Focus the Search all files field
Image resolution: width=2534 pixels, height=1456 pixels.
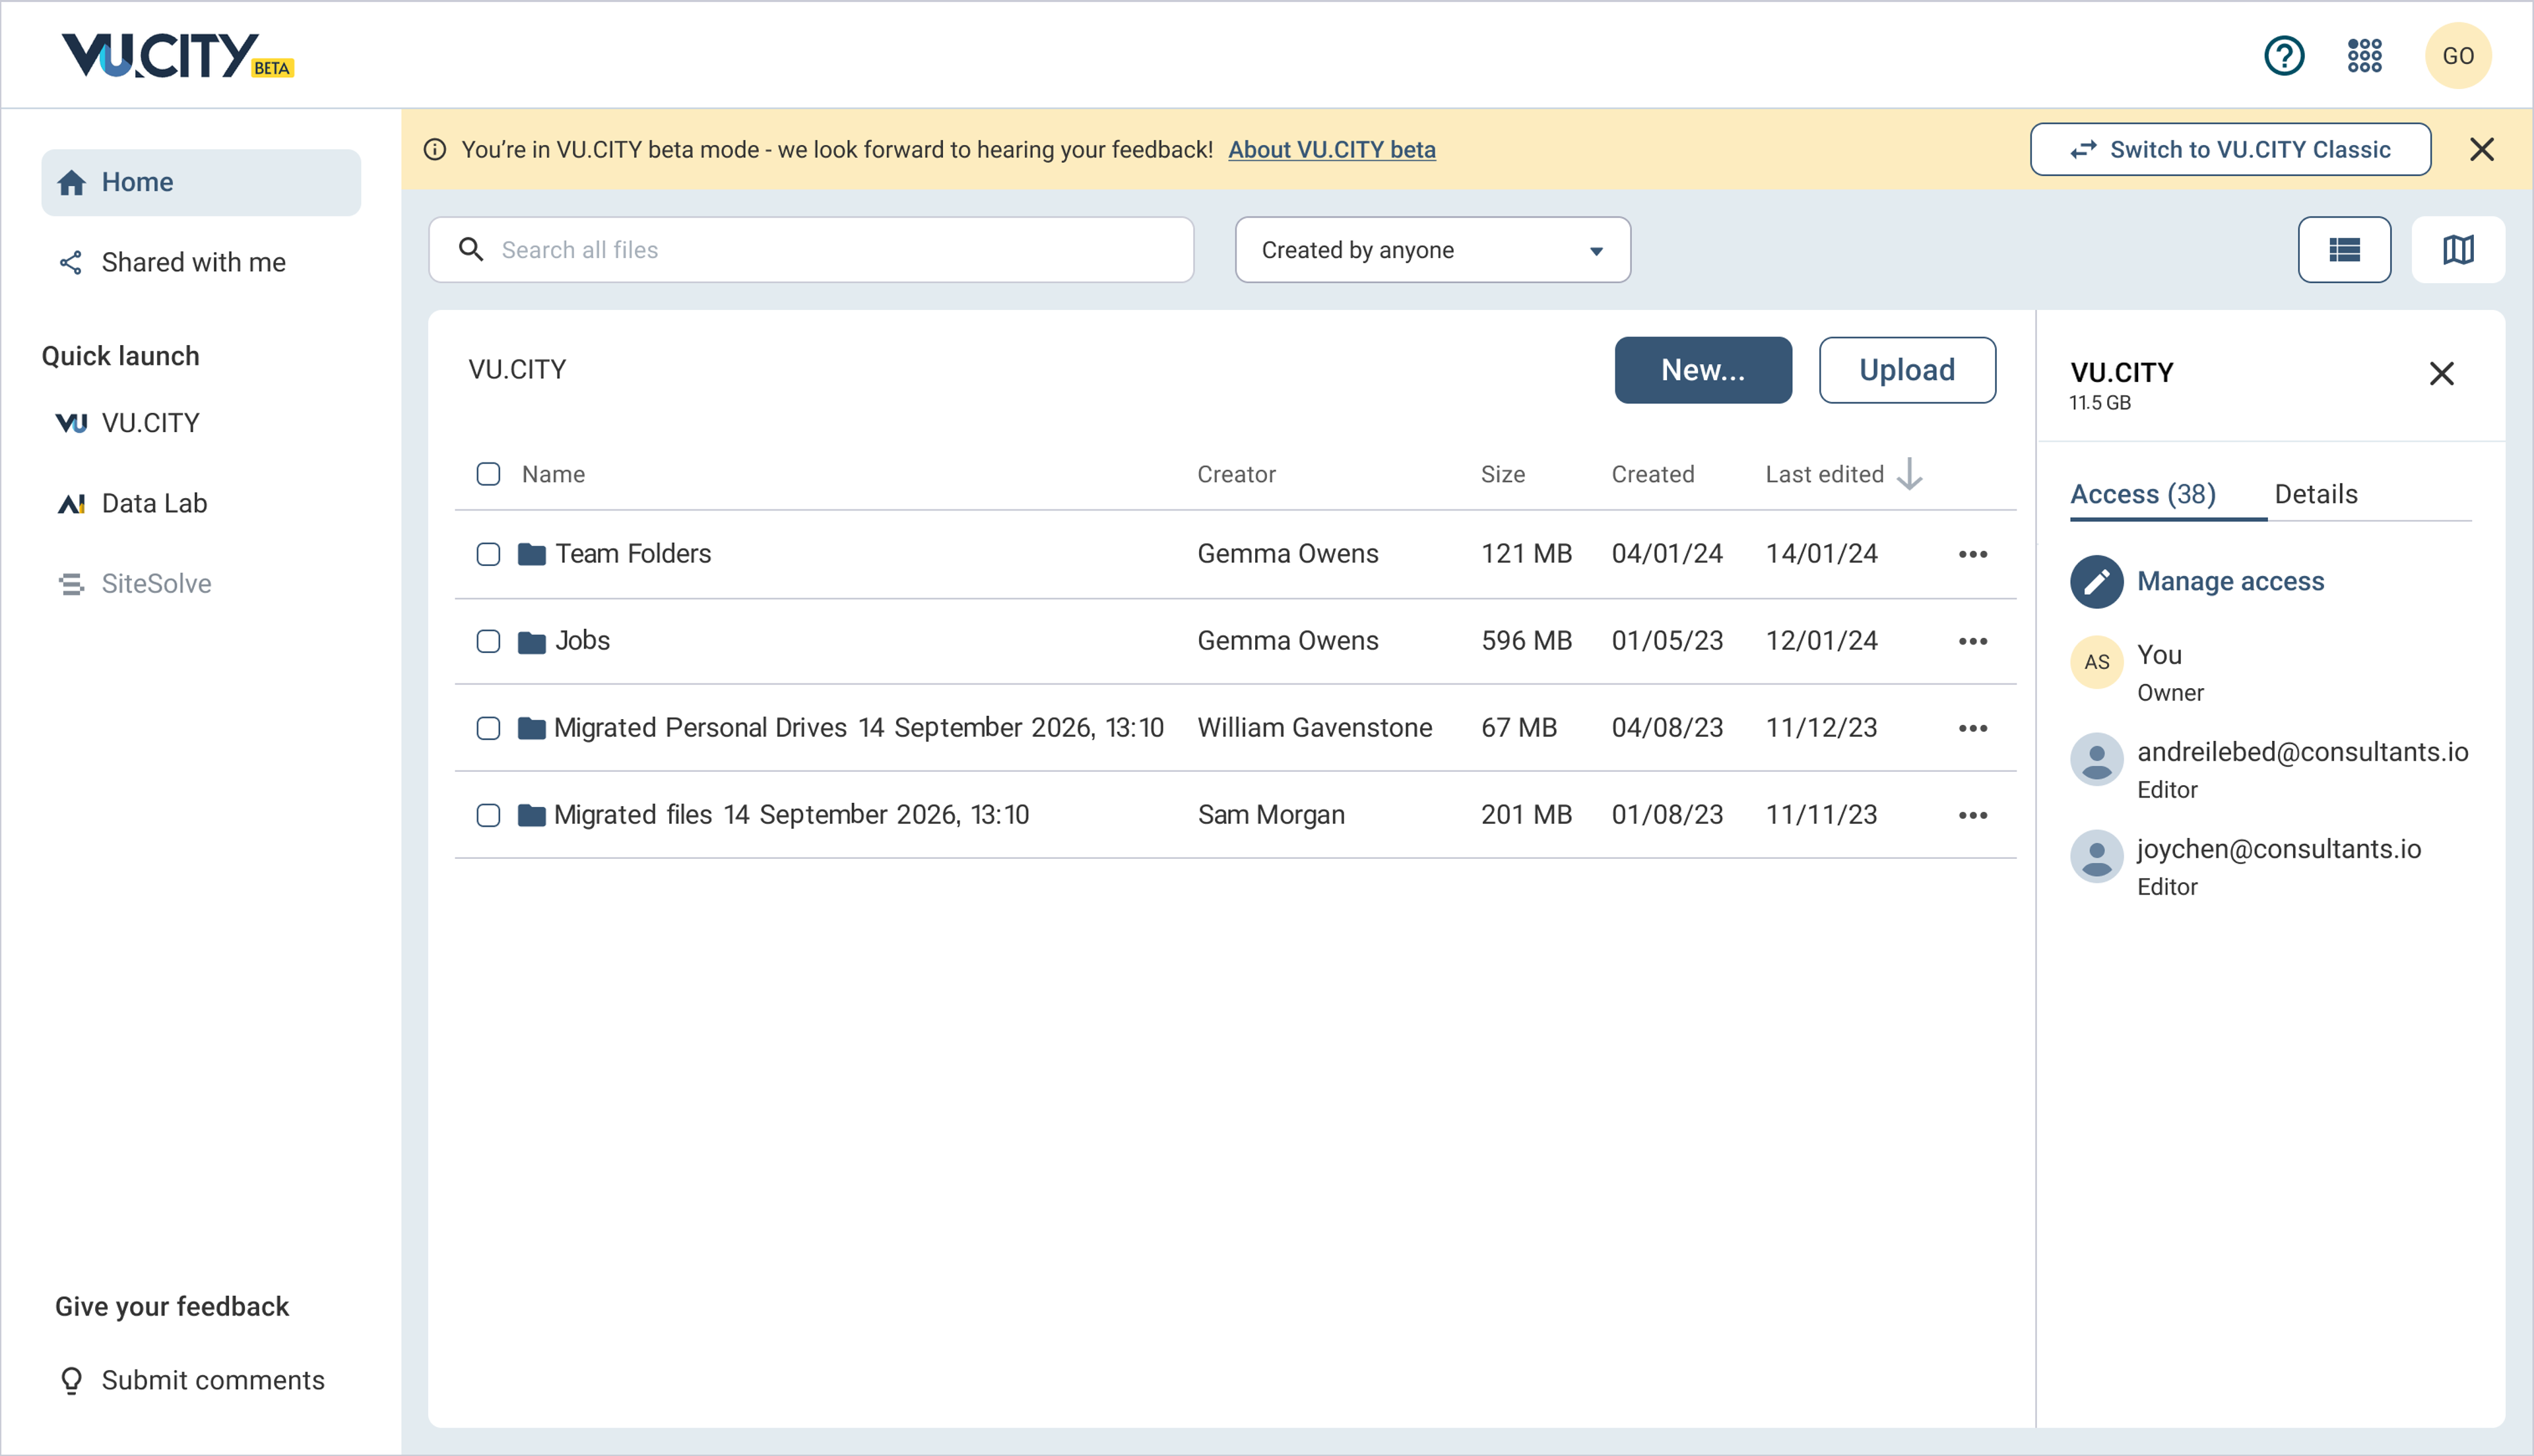[x=811, y=250]
